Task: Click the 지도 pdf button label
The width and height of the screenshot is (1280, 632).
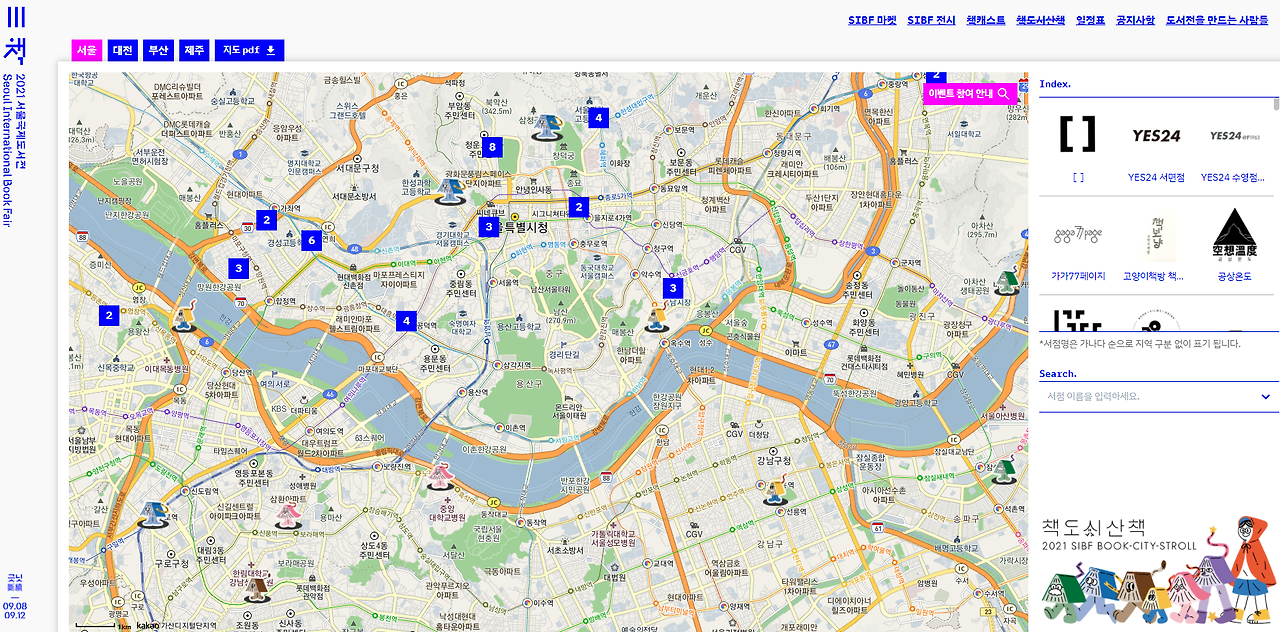Action: 241,50
